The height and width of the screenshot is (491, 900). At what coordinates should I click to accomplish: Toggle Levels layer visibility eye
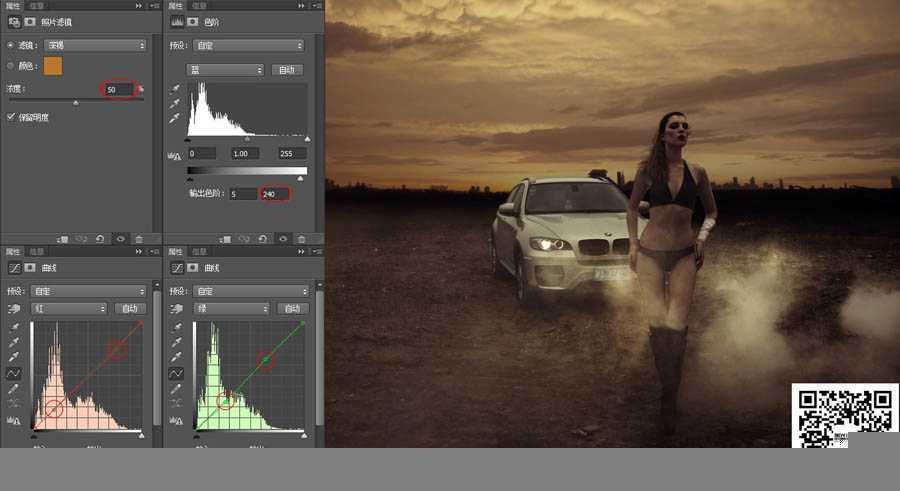point(282,239)
